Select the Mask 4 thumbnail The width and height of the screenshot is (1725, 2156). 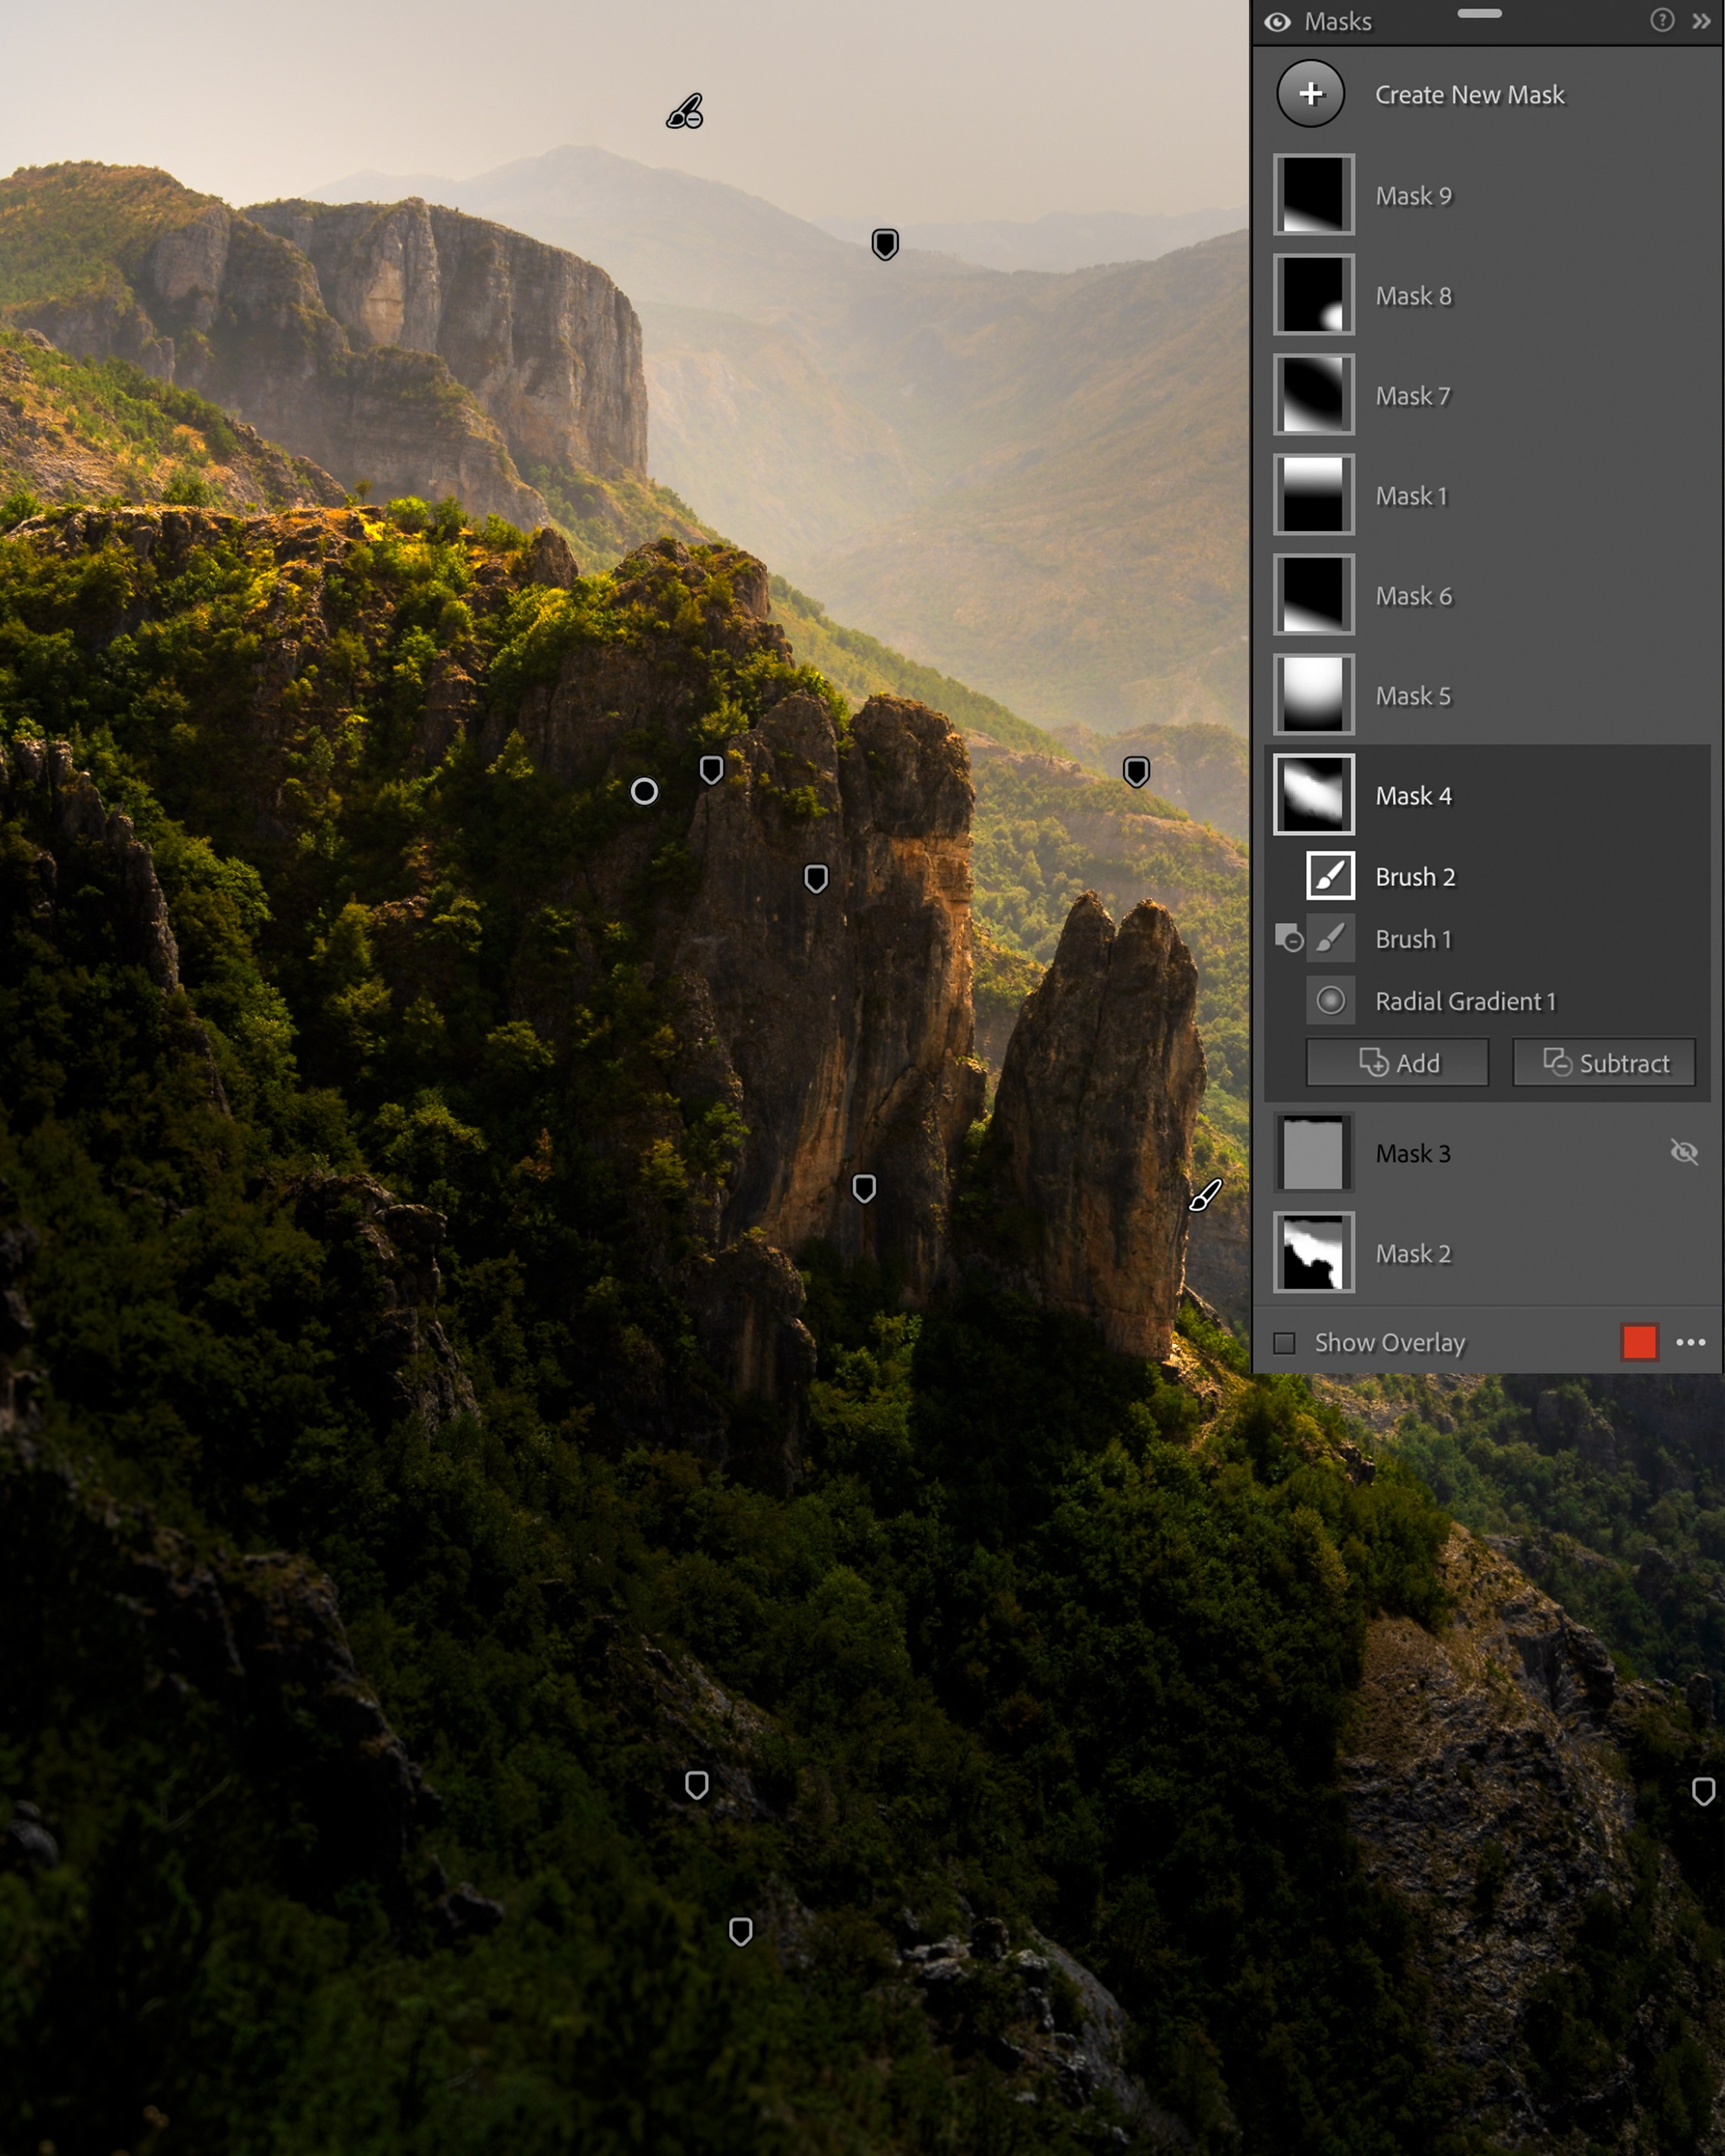pyautogui.click(x=1313, y=795)
